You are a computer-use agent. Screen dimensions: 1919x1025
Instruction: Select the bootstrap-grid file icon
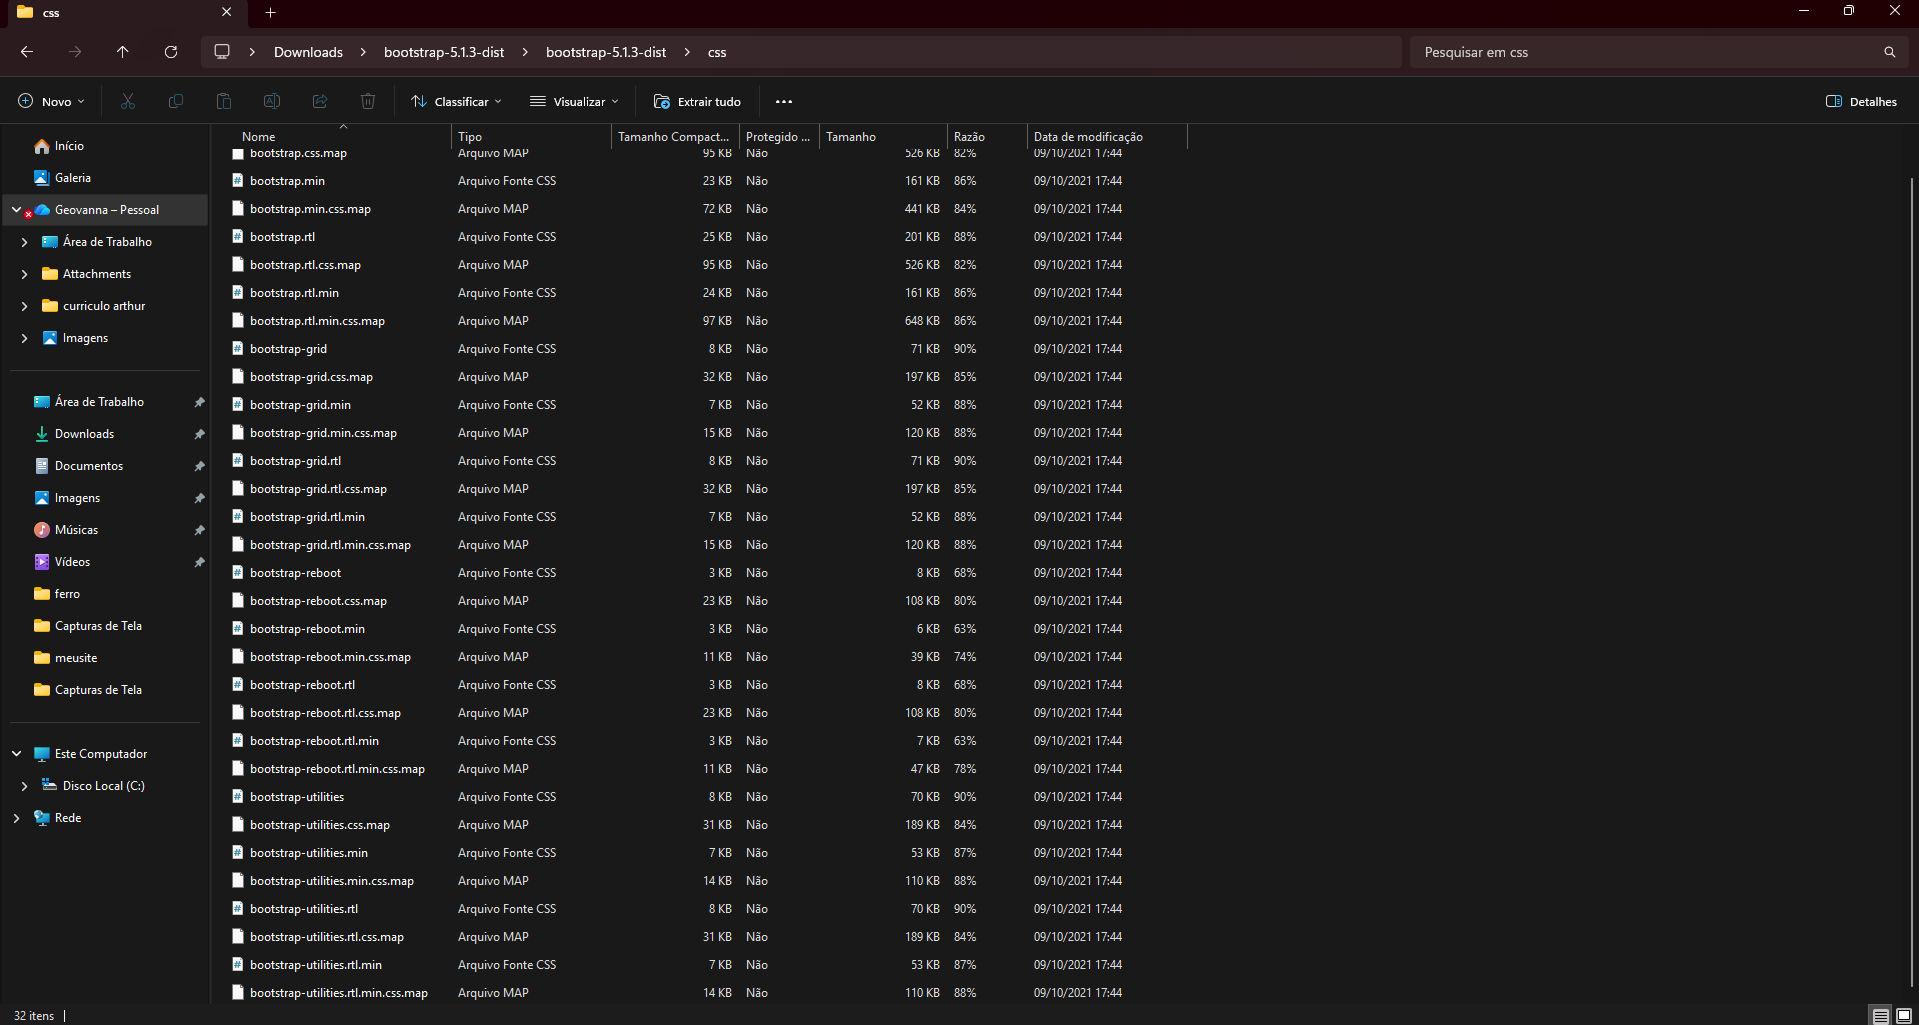238,349
